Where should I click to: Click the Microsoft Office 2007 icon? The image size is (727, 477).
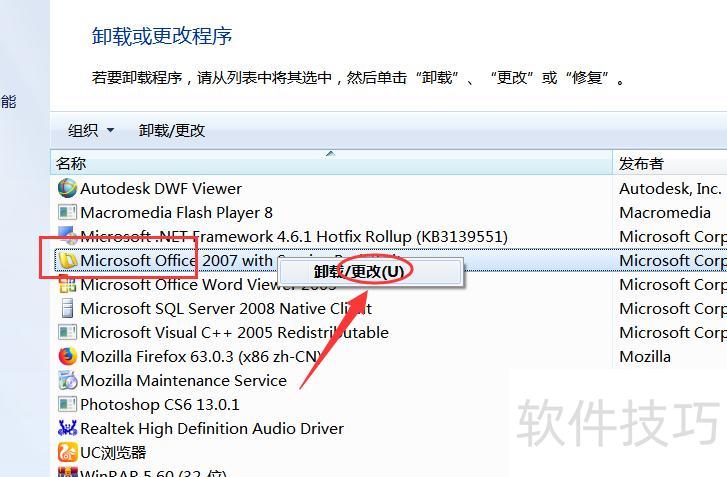(68, 261)
